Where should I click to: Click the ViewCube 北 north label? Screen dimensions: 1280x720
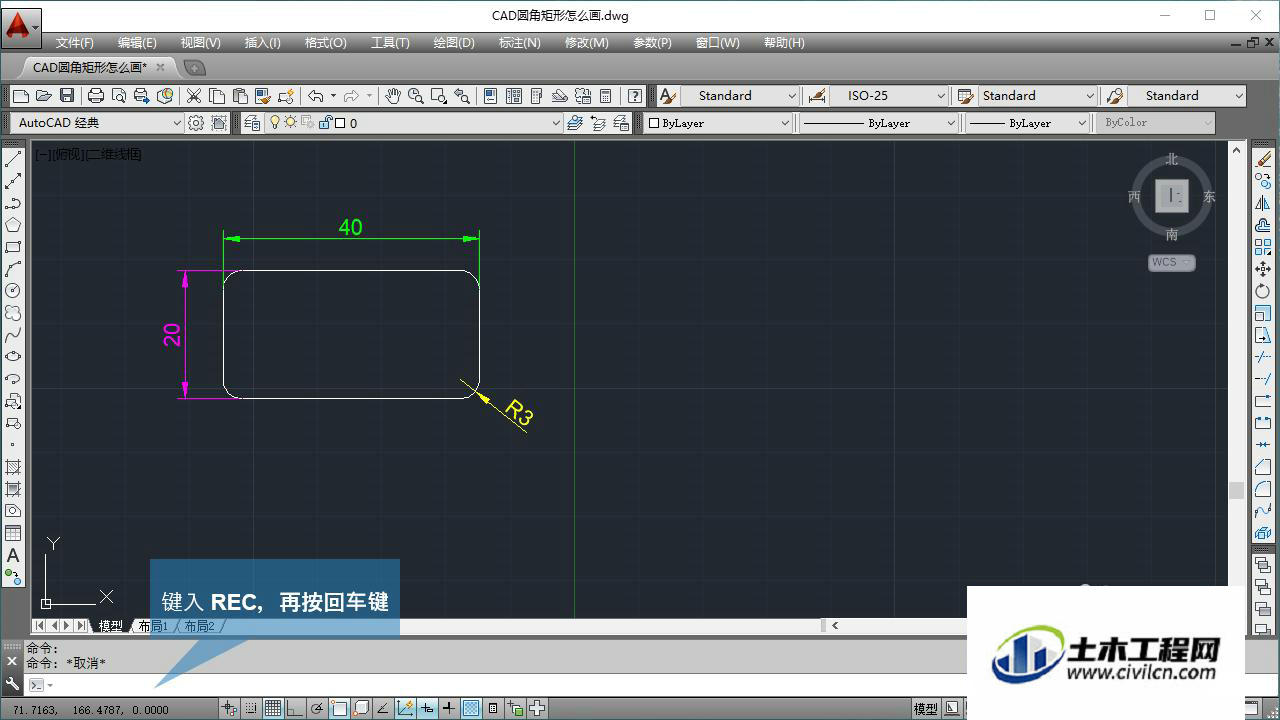click(x=1171, y=159)
